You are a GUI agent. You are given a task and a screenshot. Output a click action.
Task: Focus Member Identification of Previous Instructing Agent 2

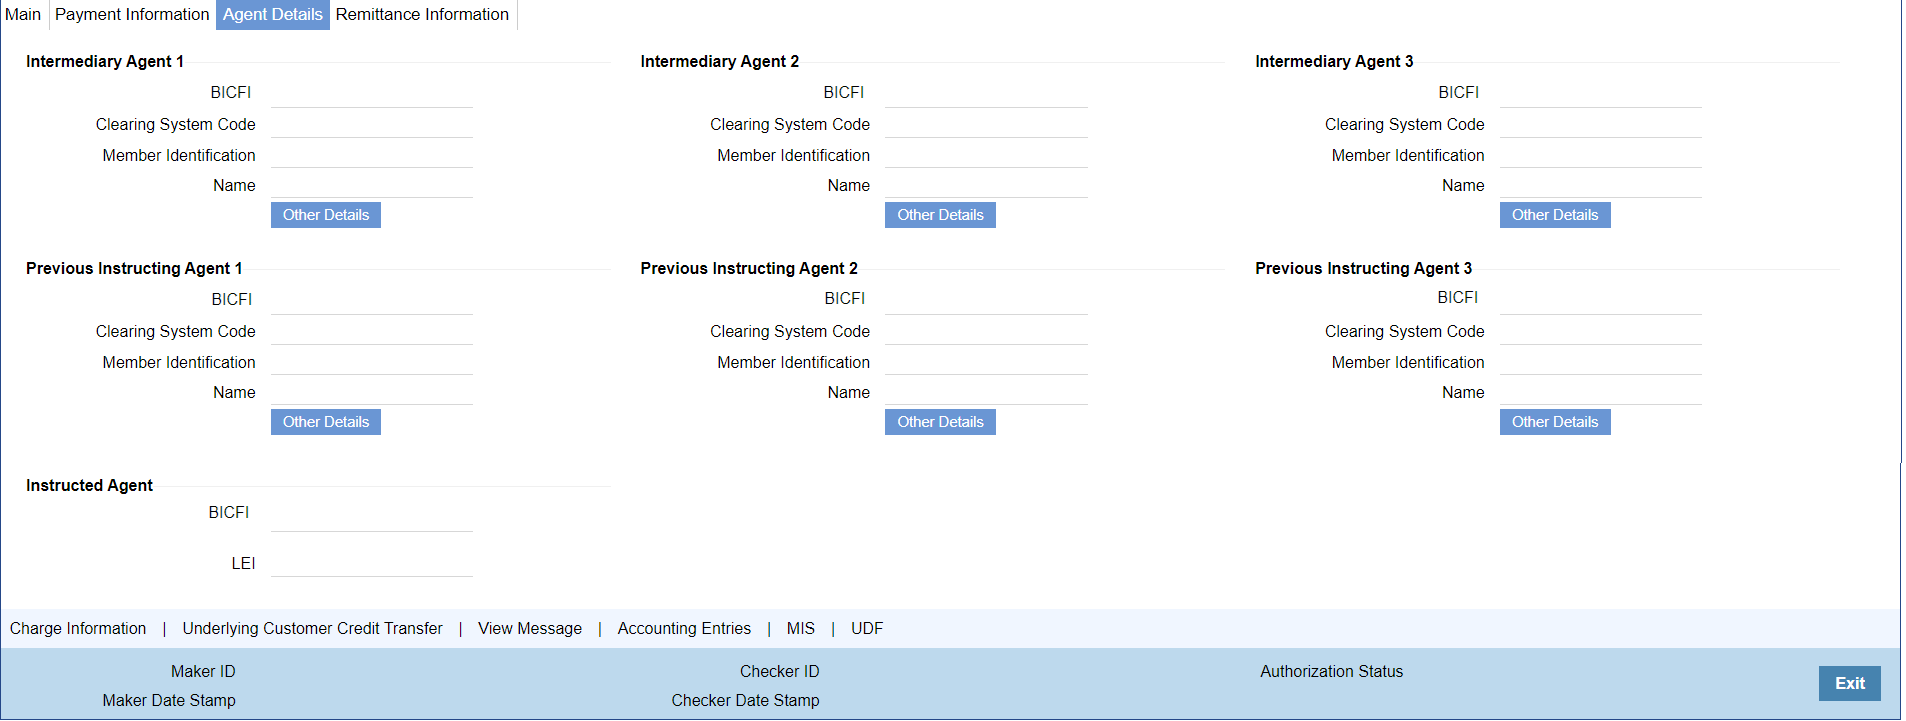tap(986, 362)
